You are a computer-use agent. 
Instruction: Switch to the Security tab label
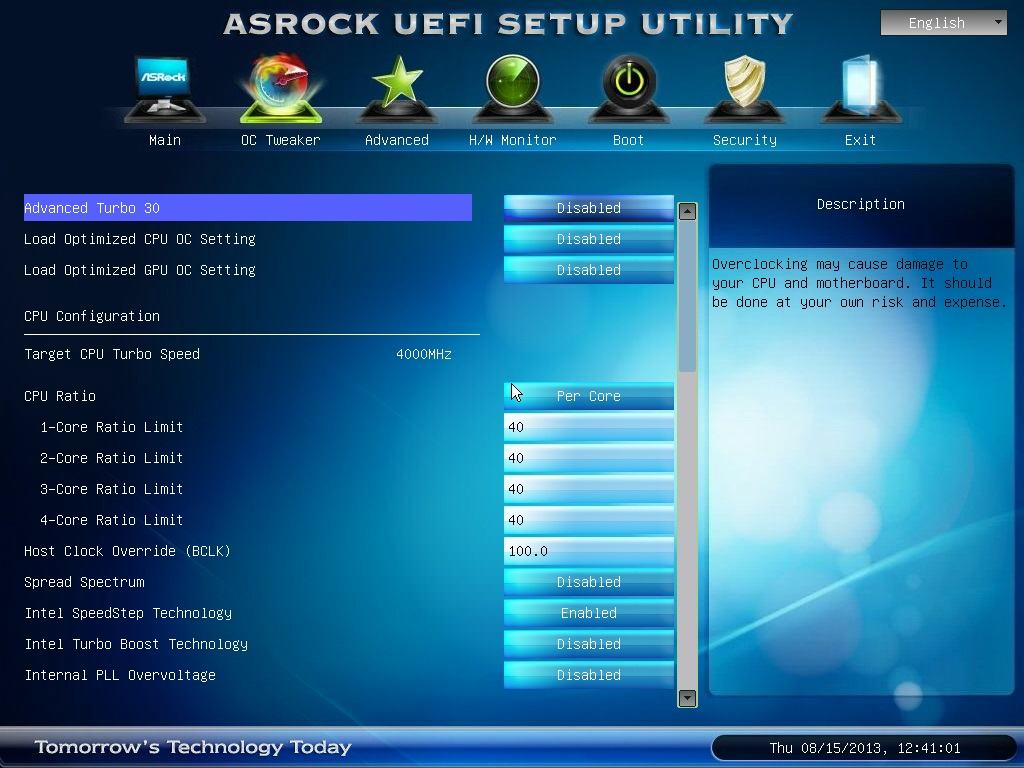[744, 140]
